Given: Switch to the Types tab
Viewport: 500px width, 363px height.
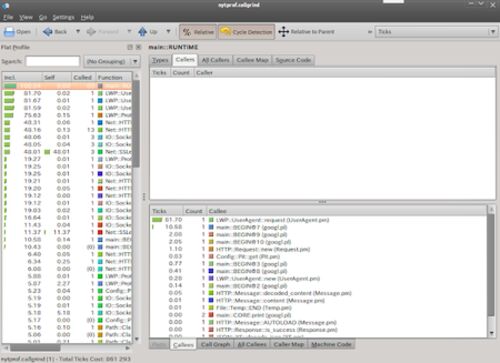Looking at the screenshot, I should pyautogui.click(x=160, y=60).
